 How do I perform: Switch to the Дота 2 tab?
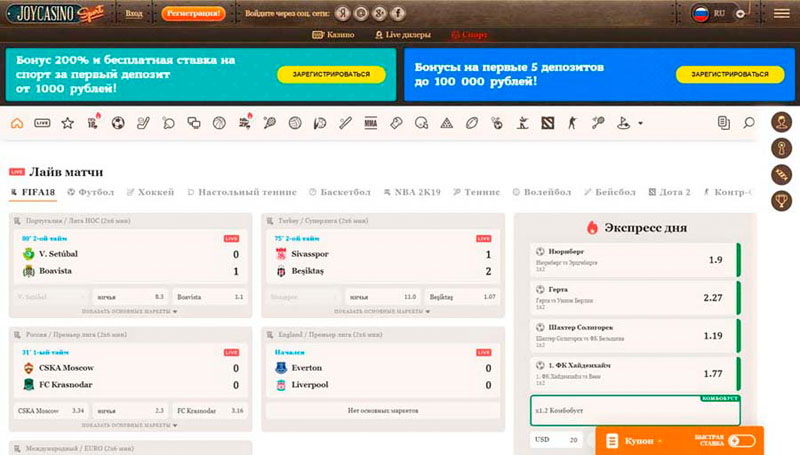tap(669, 192)
